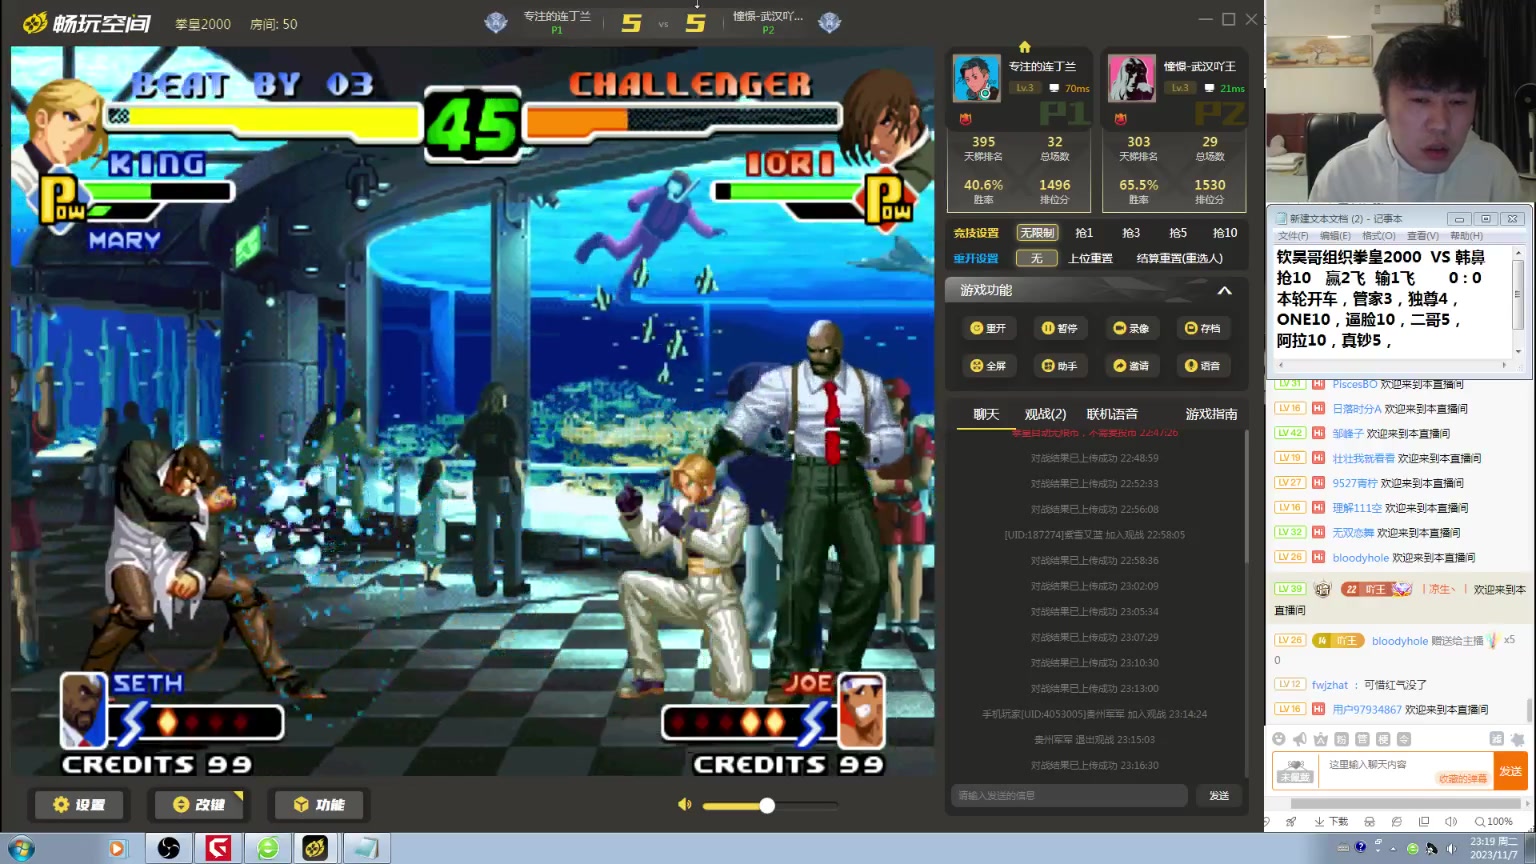This screenshot has height=864, width=1536.
Task: Open 改键 key remapping
Action: click(x=198, y=805)
